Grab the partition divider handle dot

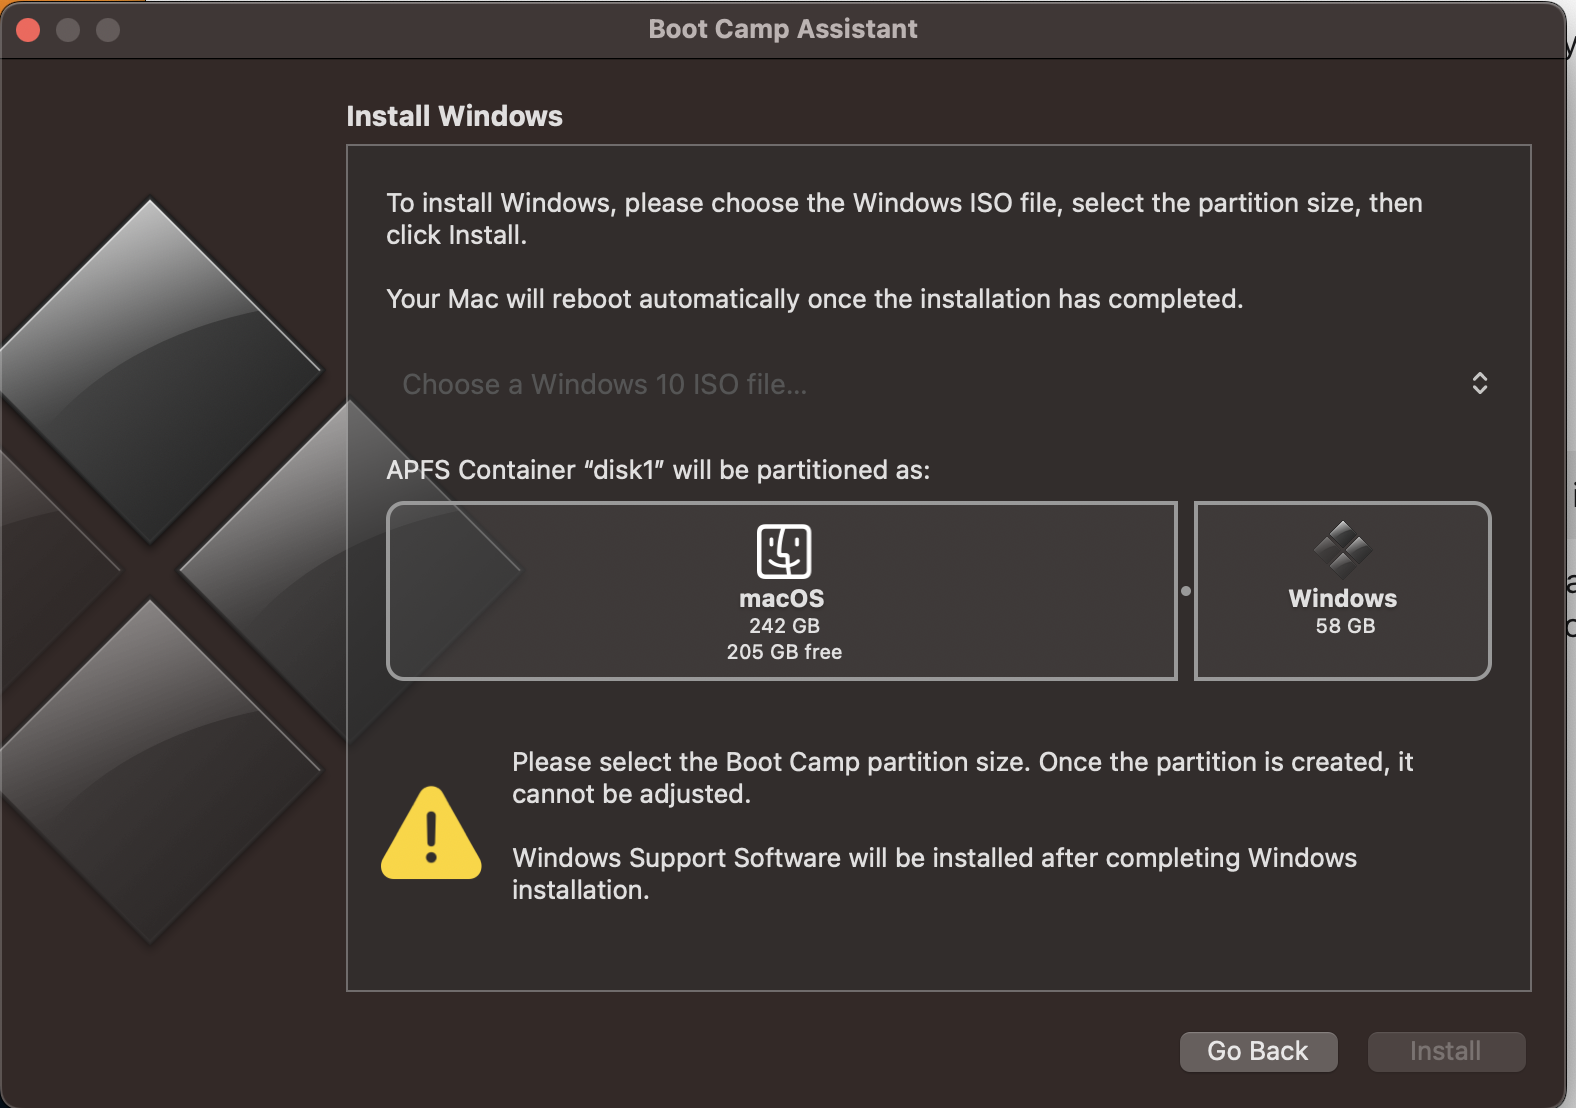tap(1186, 591)
